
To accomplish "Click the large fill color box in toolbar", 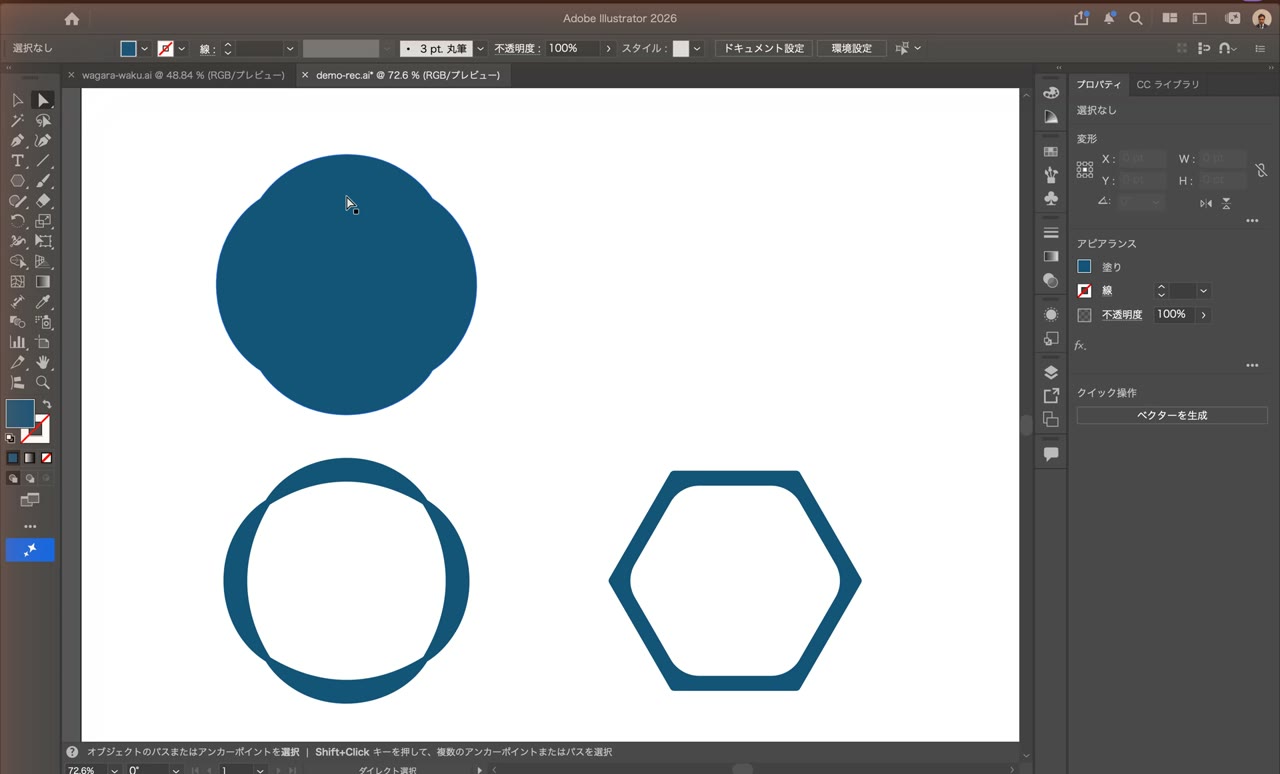I will click(20, 413).
